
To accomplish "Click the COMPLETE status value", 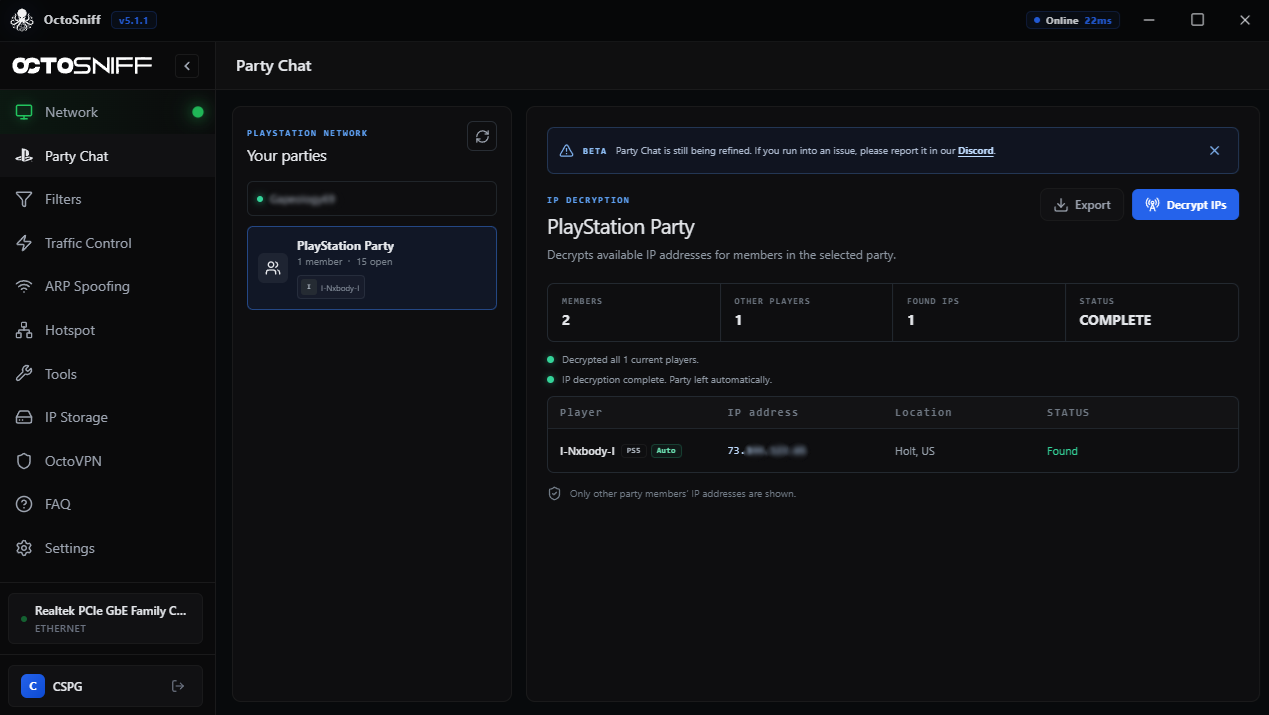I will coord(1115,320).
